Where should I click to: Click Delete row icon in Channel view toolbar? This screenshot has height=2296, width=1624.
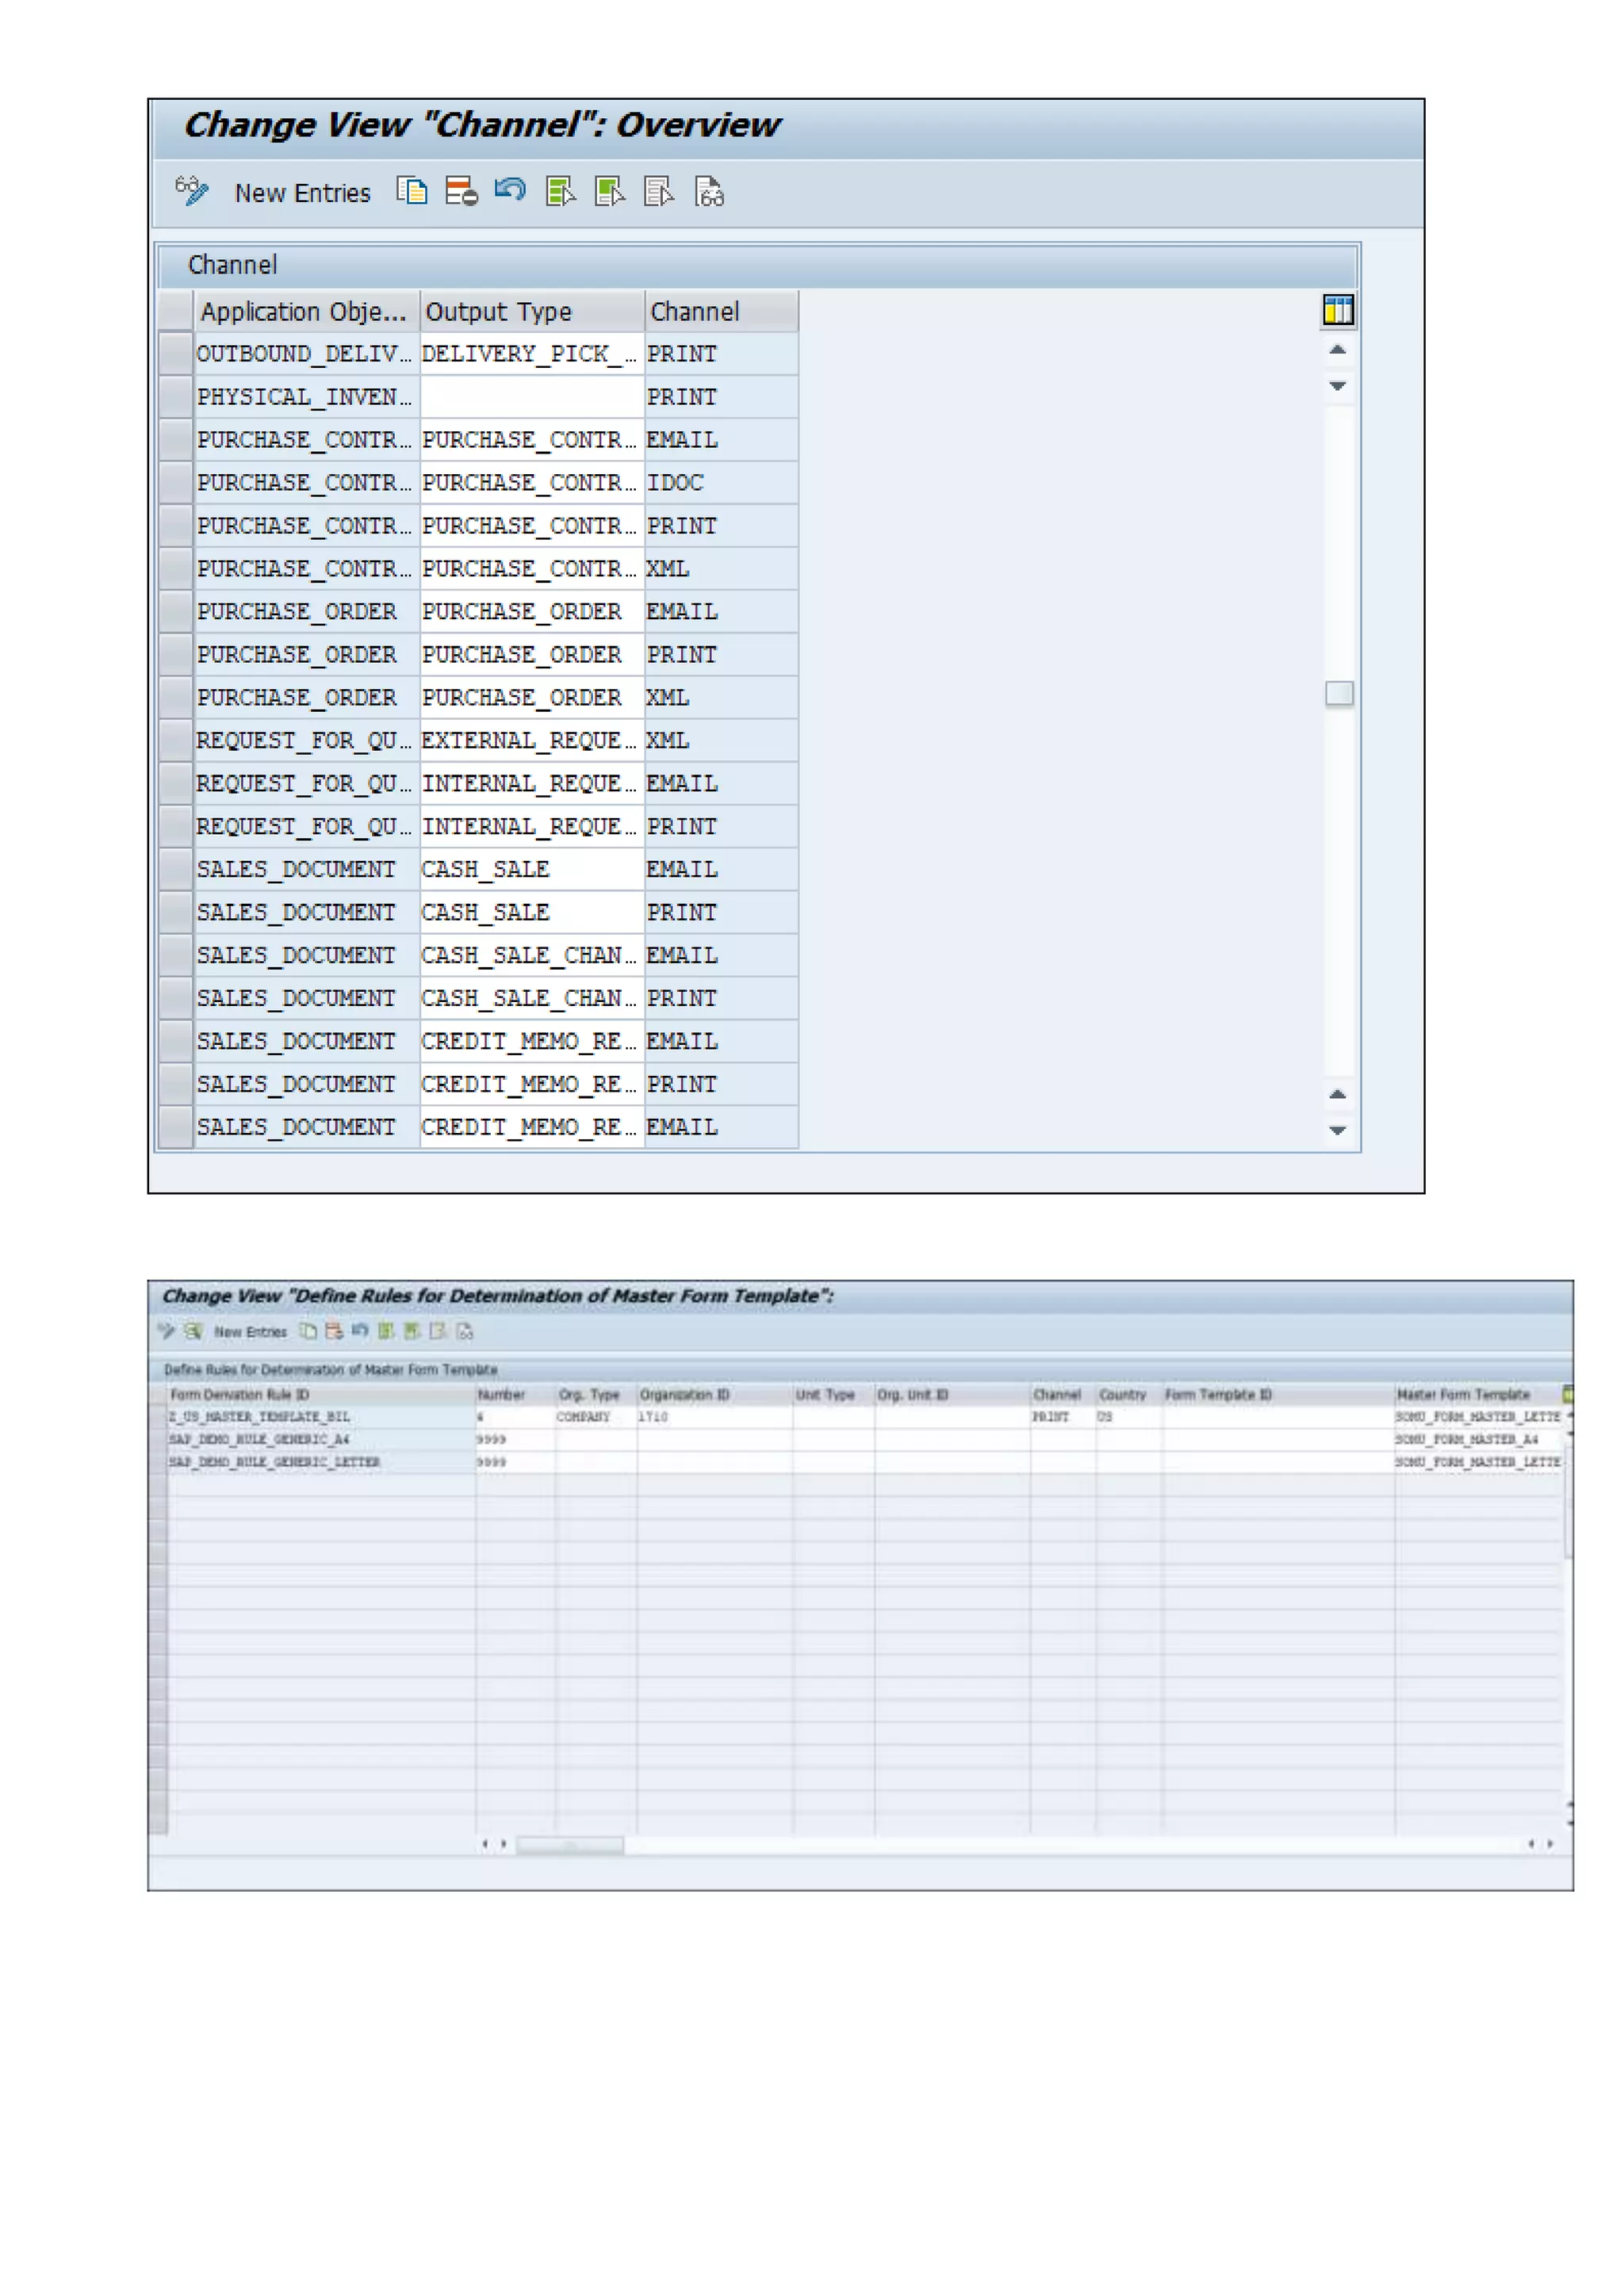pyautogui.click(x=461, y=190)
